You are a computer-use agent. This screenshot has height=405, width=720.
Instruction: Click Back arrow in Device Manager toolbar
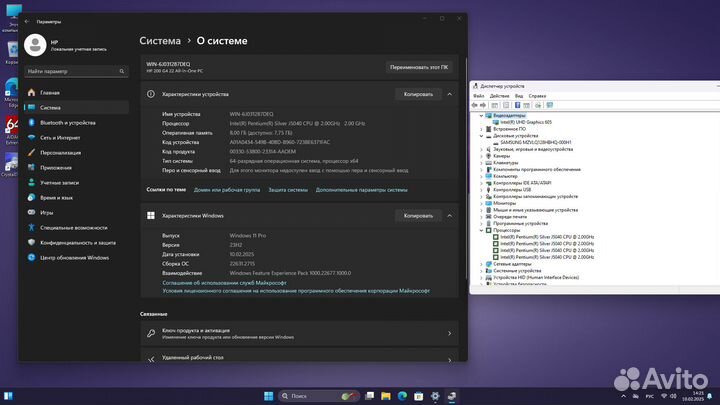[x=474, y=105]
